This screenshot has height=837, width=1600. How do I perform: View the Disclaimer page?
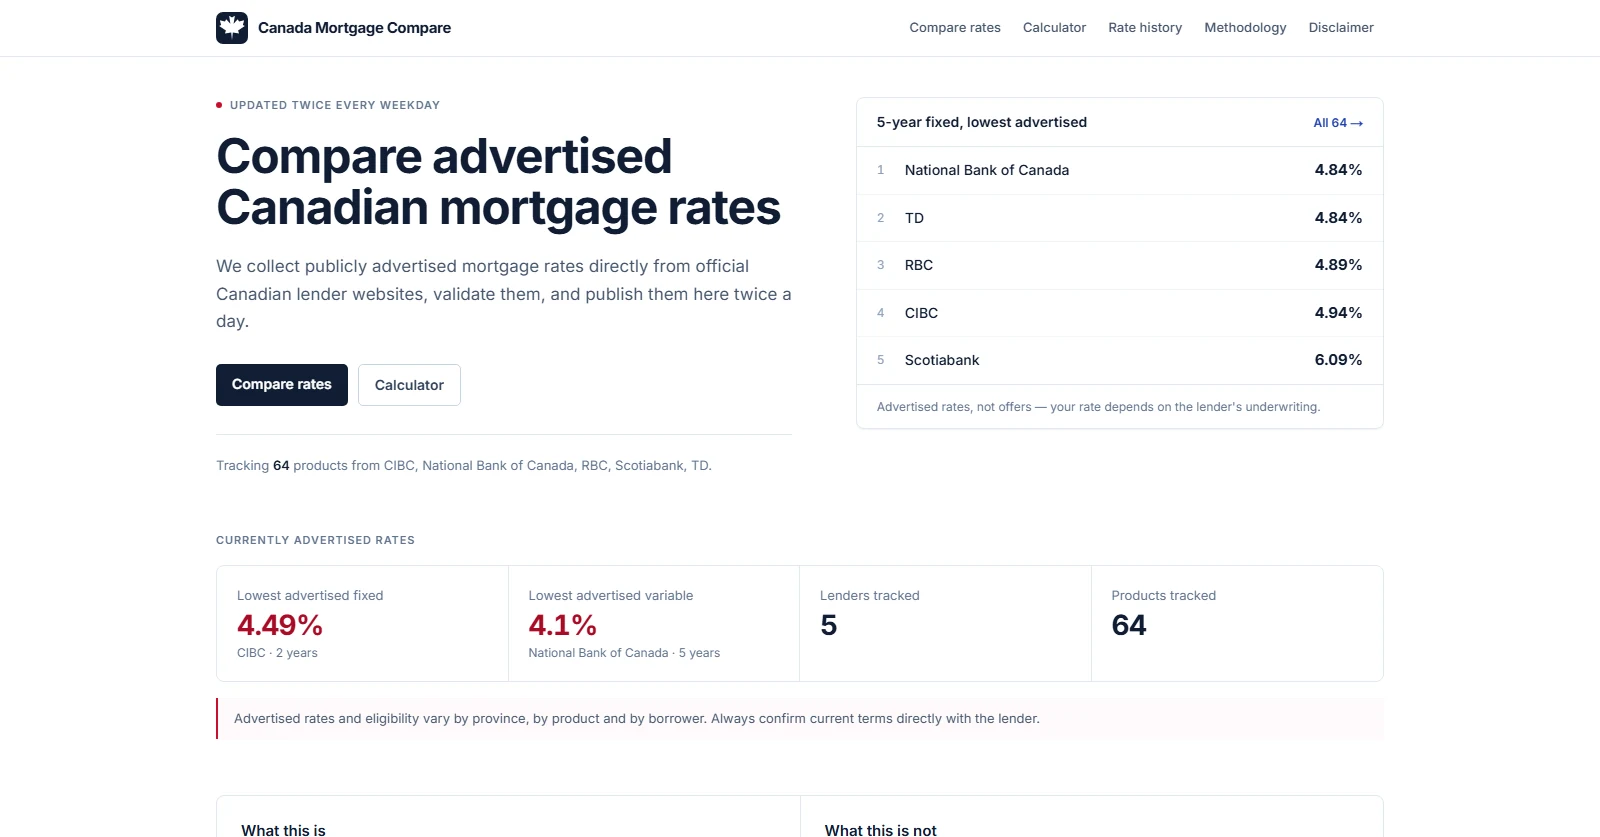[x=1341, y=28]
